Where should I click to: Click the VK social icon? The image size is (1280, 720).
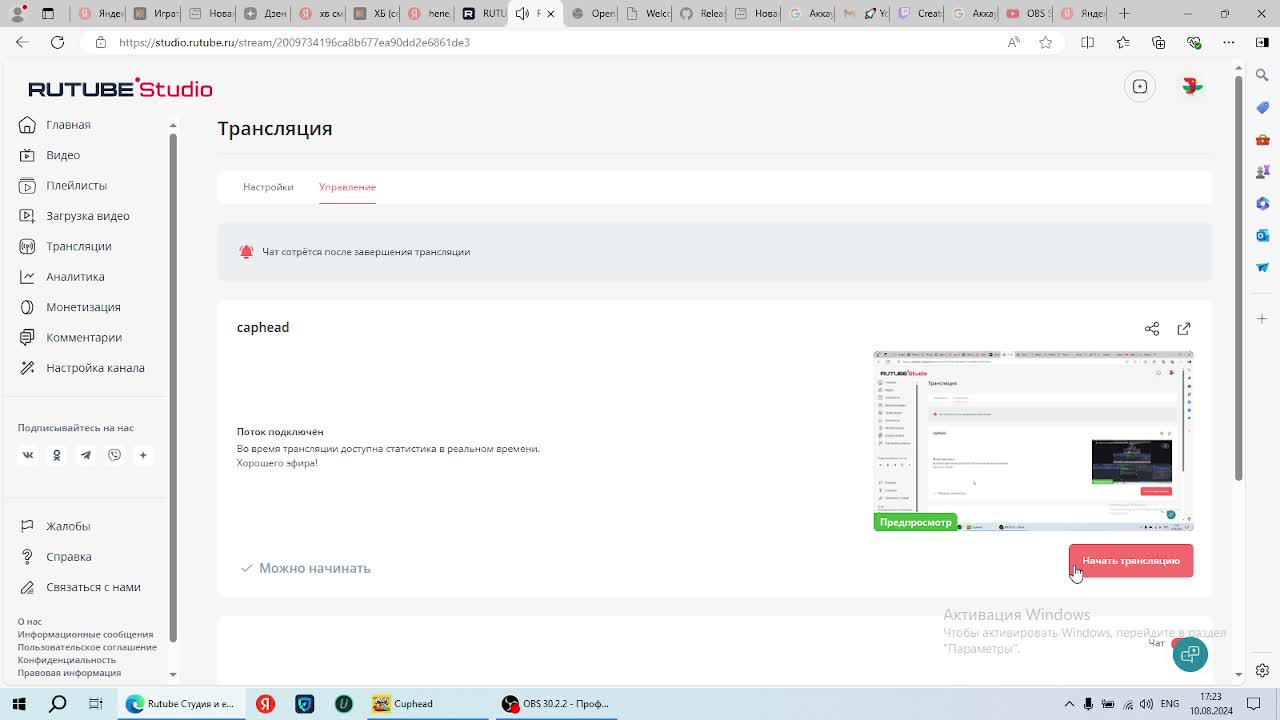pyautogui.click(x=28, y=455)
